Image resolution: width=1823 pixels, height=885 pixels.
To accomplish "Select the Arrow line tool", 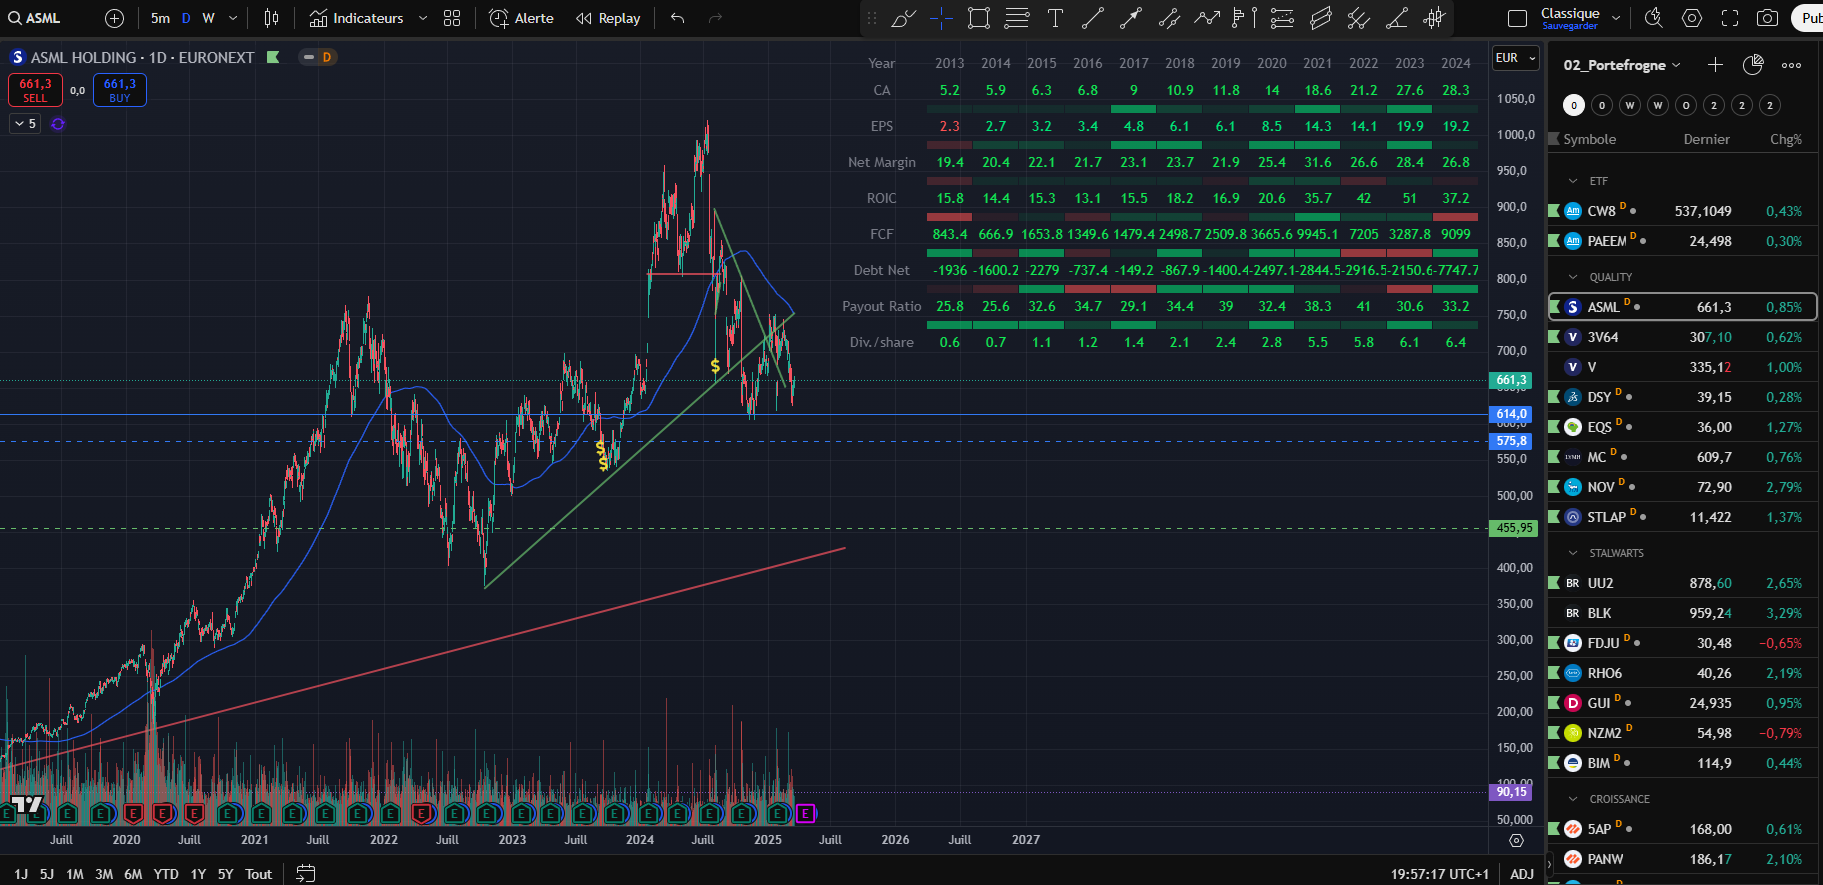I will (x=1131, y=18).
